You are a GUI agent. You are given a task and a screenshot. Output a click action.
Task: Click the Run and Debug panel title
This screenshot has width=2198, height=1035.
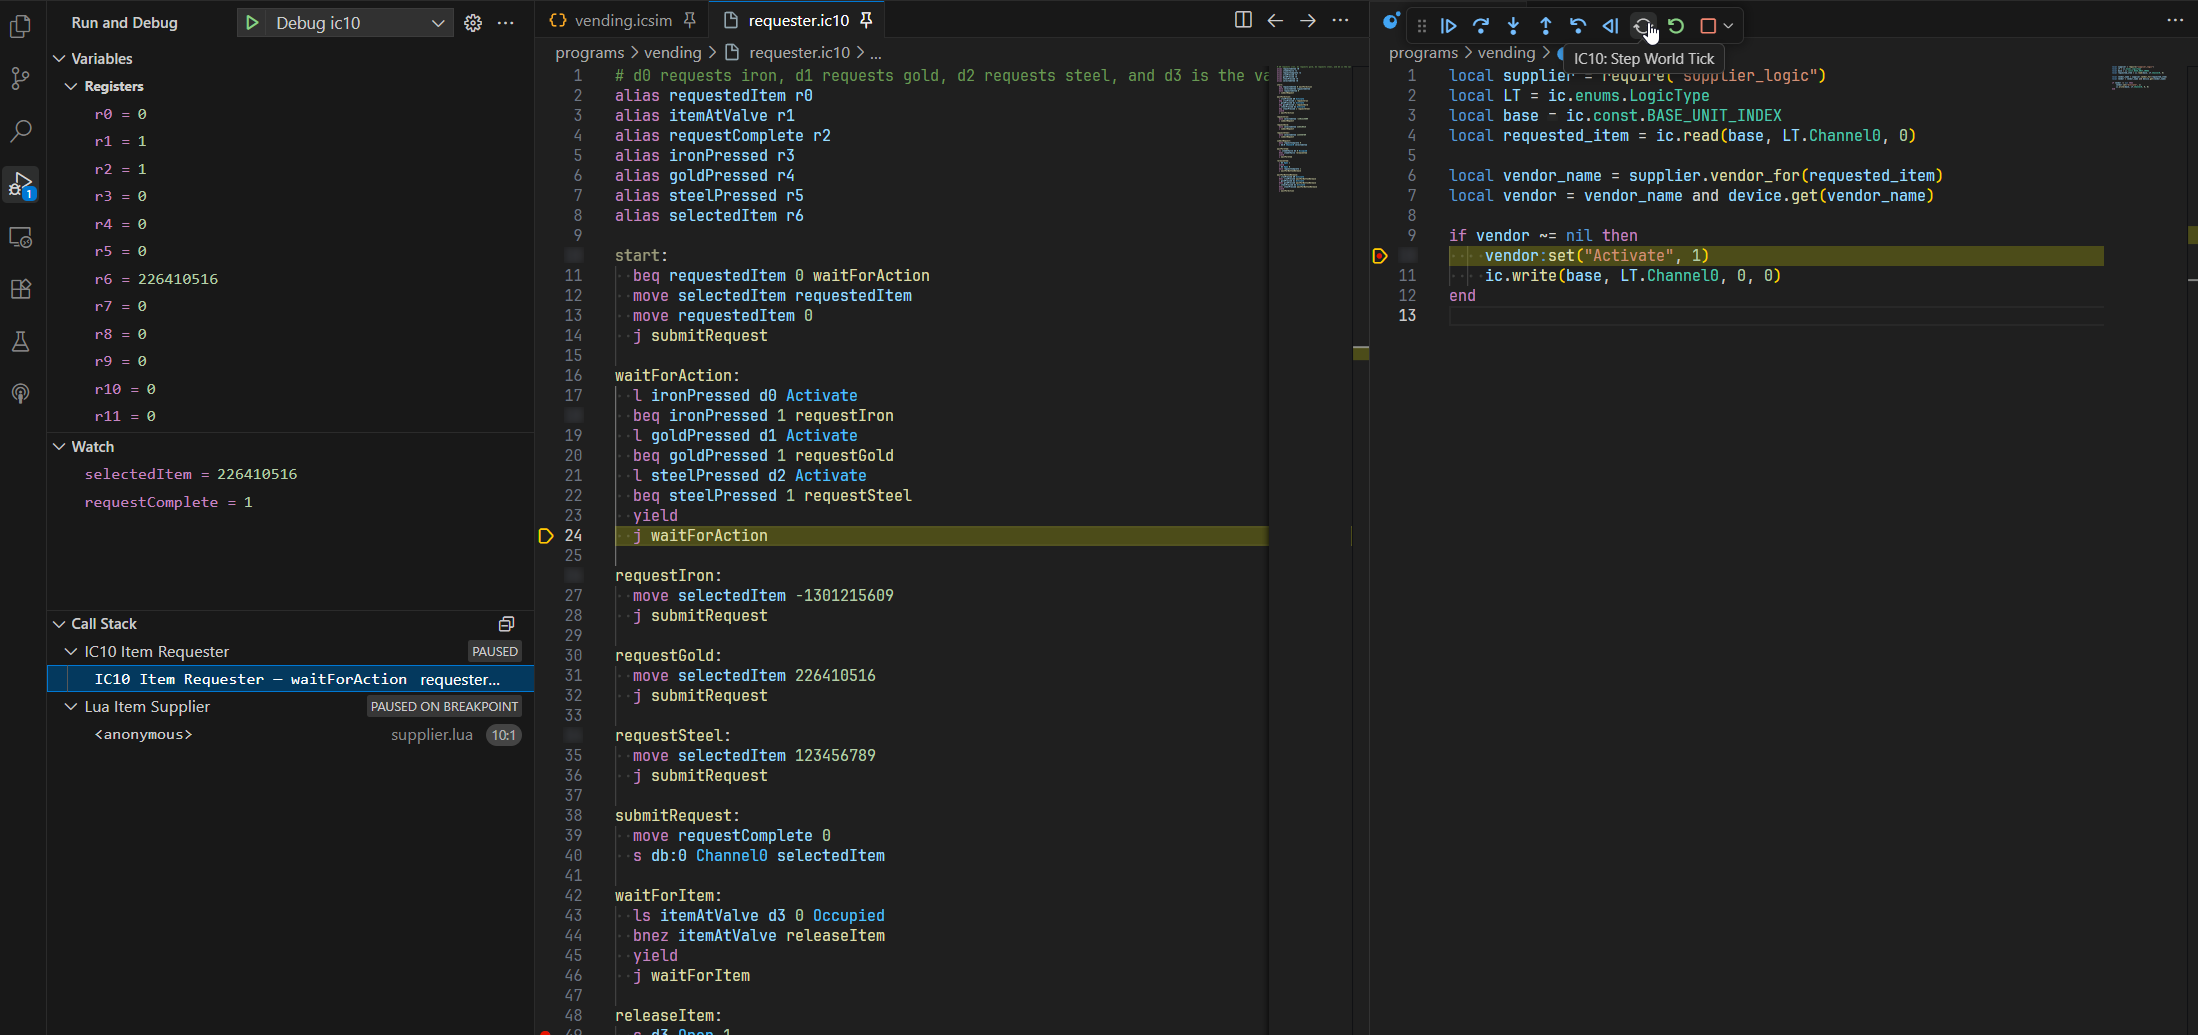pyautogui.click(x=125, y=22)
